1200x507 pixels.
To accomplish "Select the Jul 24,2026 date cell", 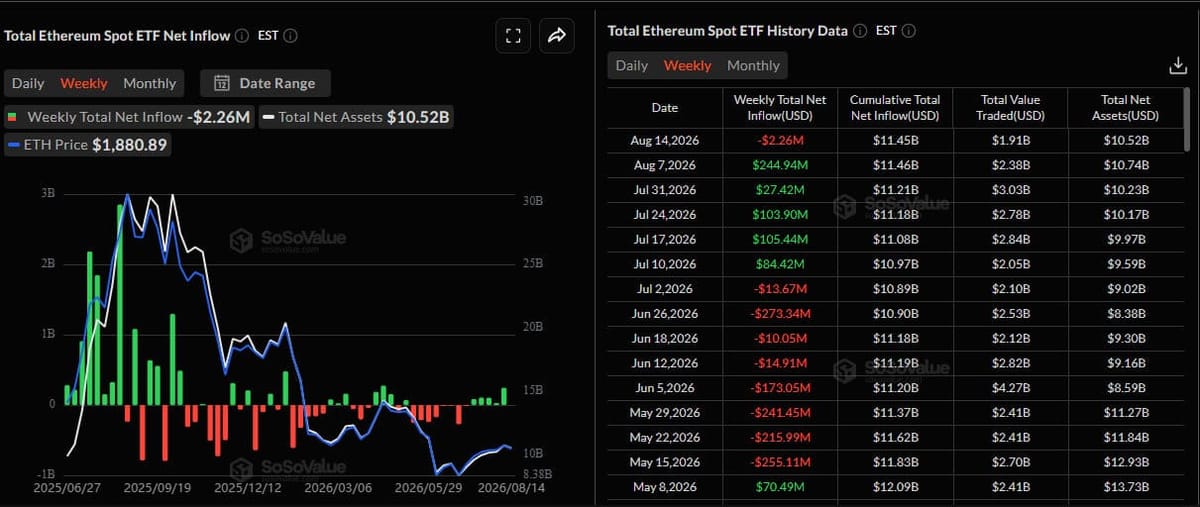I will pyautogui.click(x=665, y=214).
